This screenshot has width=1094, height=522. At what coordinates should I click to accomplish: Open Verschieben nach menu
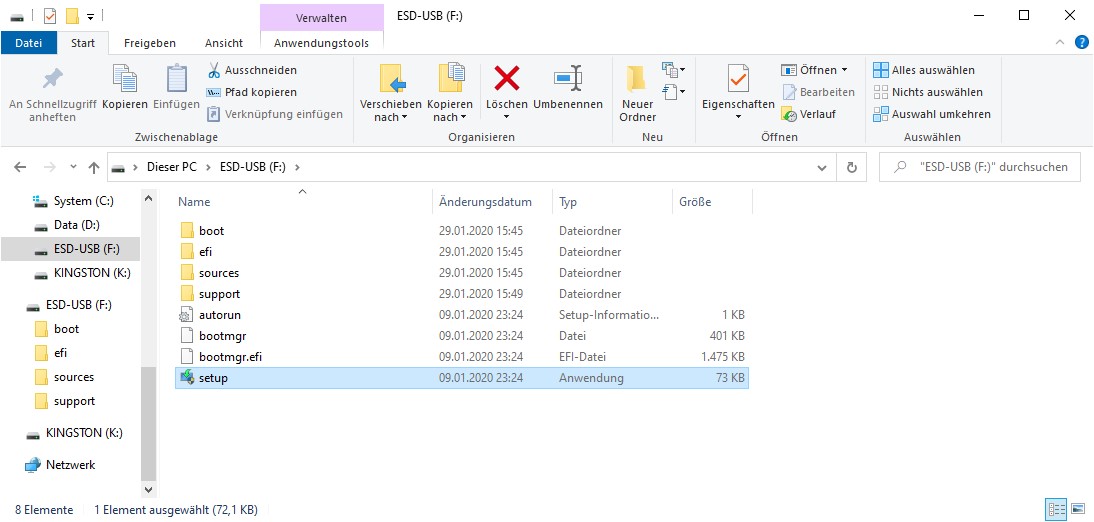pos(391,93)
